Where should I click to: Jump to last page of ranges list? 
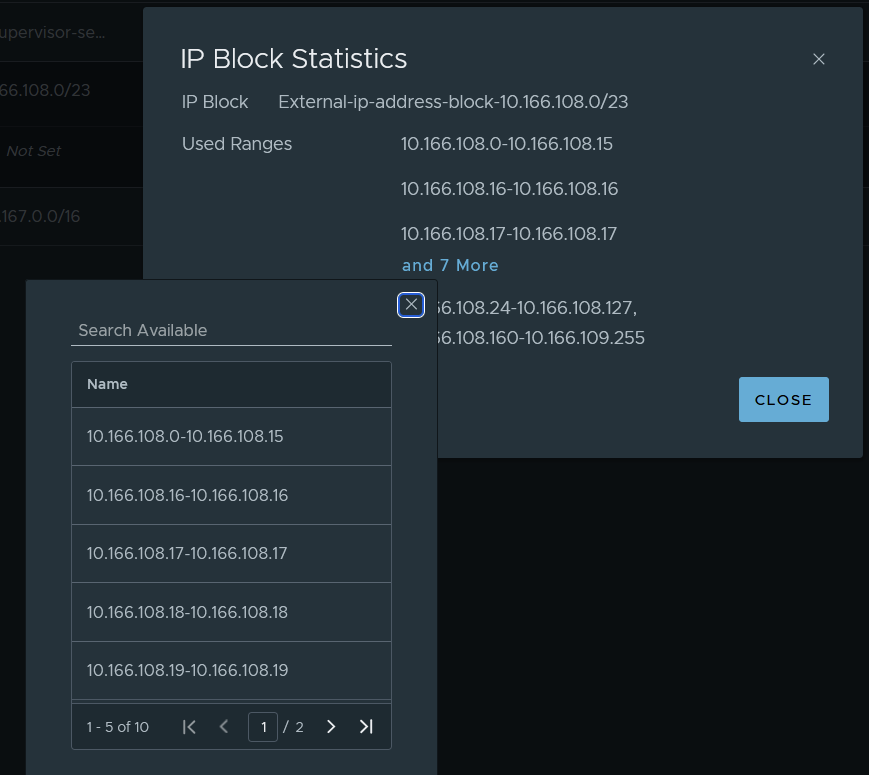point(366,727)
